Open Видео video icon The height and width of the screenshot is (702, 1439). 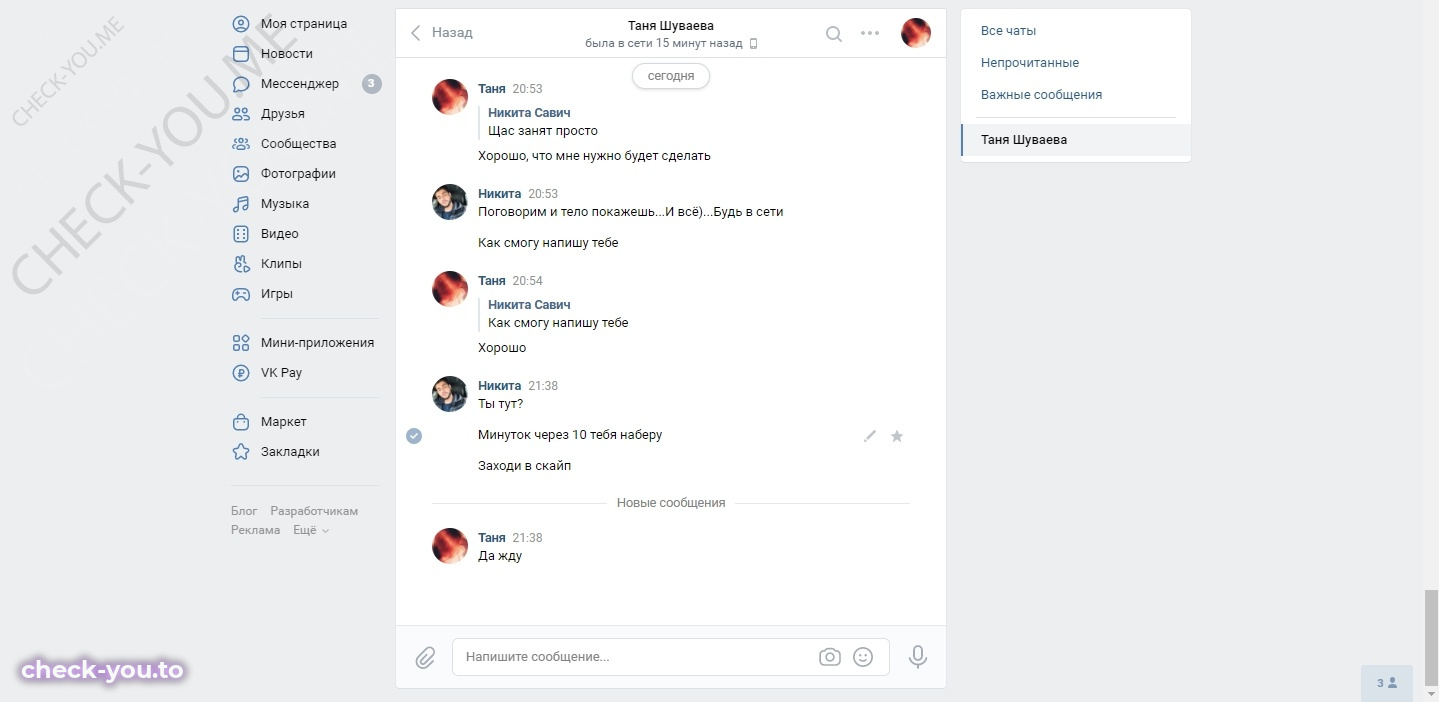click(241, 234)
